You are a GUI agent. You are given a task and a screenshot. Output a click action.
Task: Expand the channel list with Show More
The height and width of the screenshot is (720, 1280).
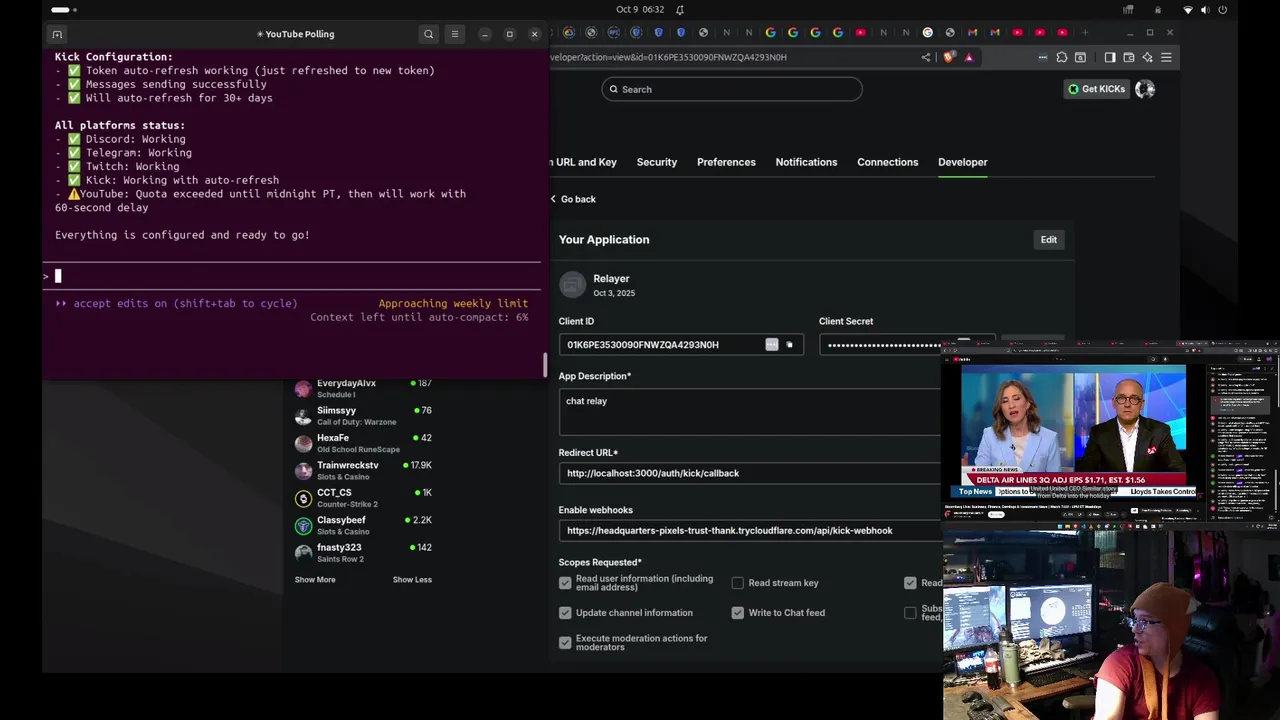[x=315, y=580]
